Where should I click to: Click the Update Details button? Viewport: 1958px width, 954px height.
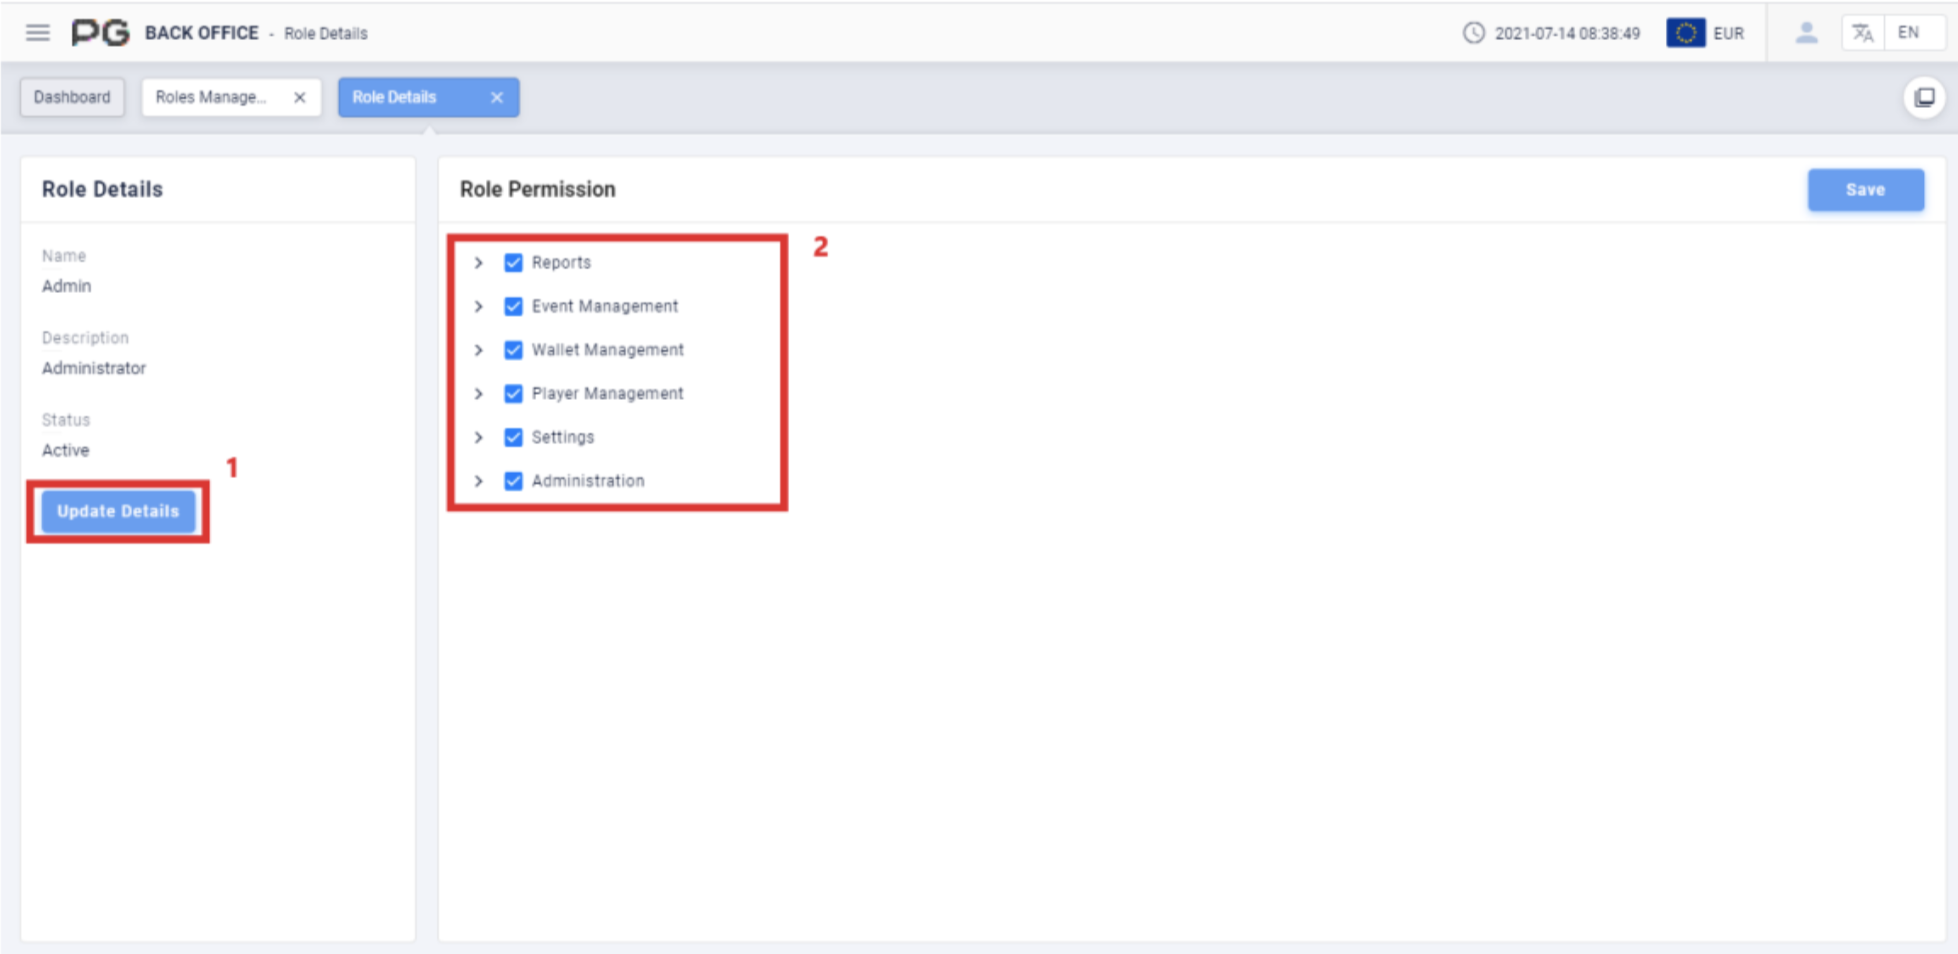(x=118, y=511)
